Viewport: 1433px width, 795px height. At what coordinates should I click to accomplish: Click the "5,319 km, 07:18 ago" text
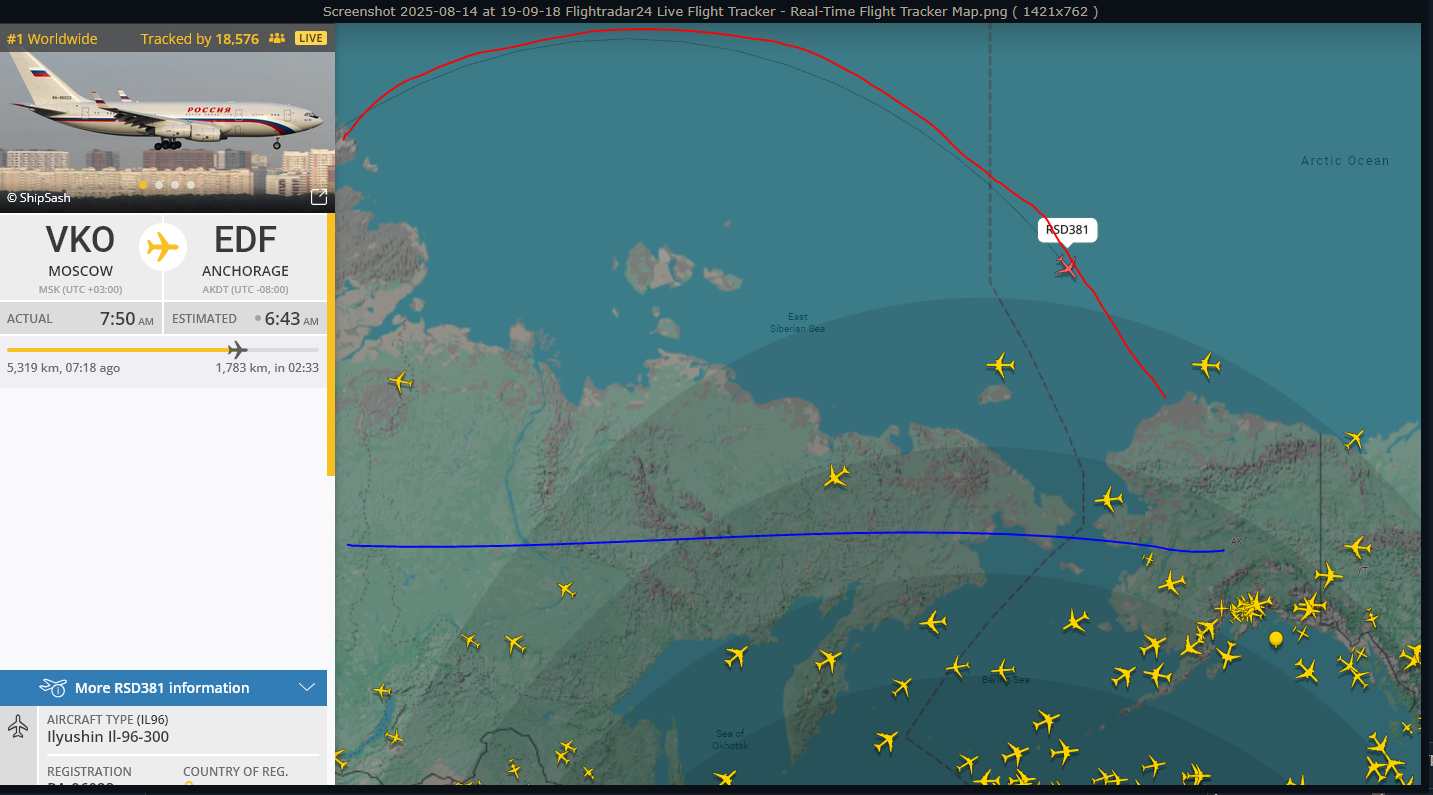click(x=63, y=368)
